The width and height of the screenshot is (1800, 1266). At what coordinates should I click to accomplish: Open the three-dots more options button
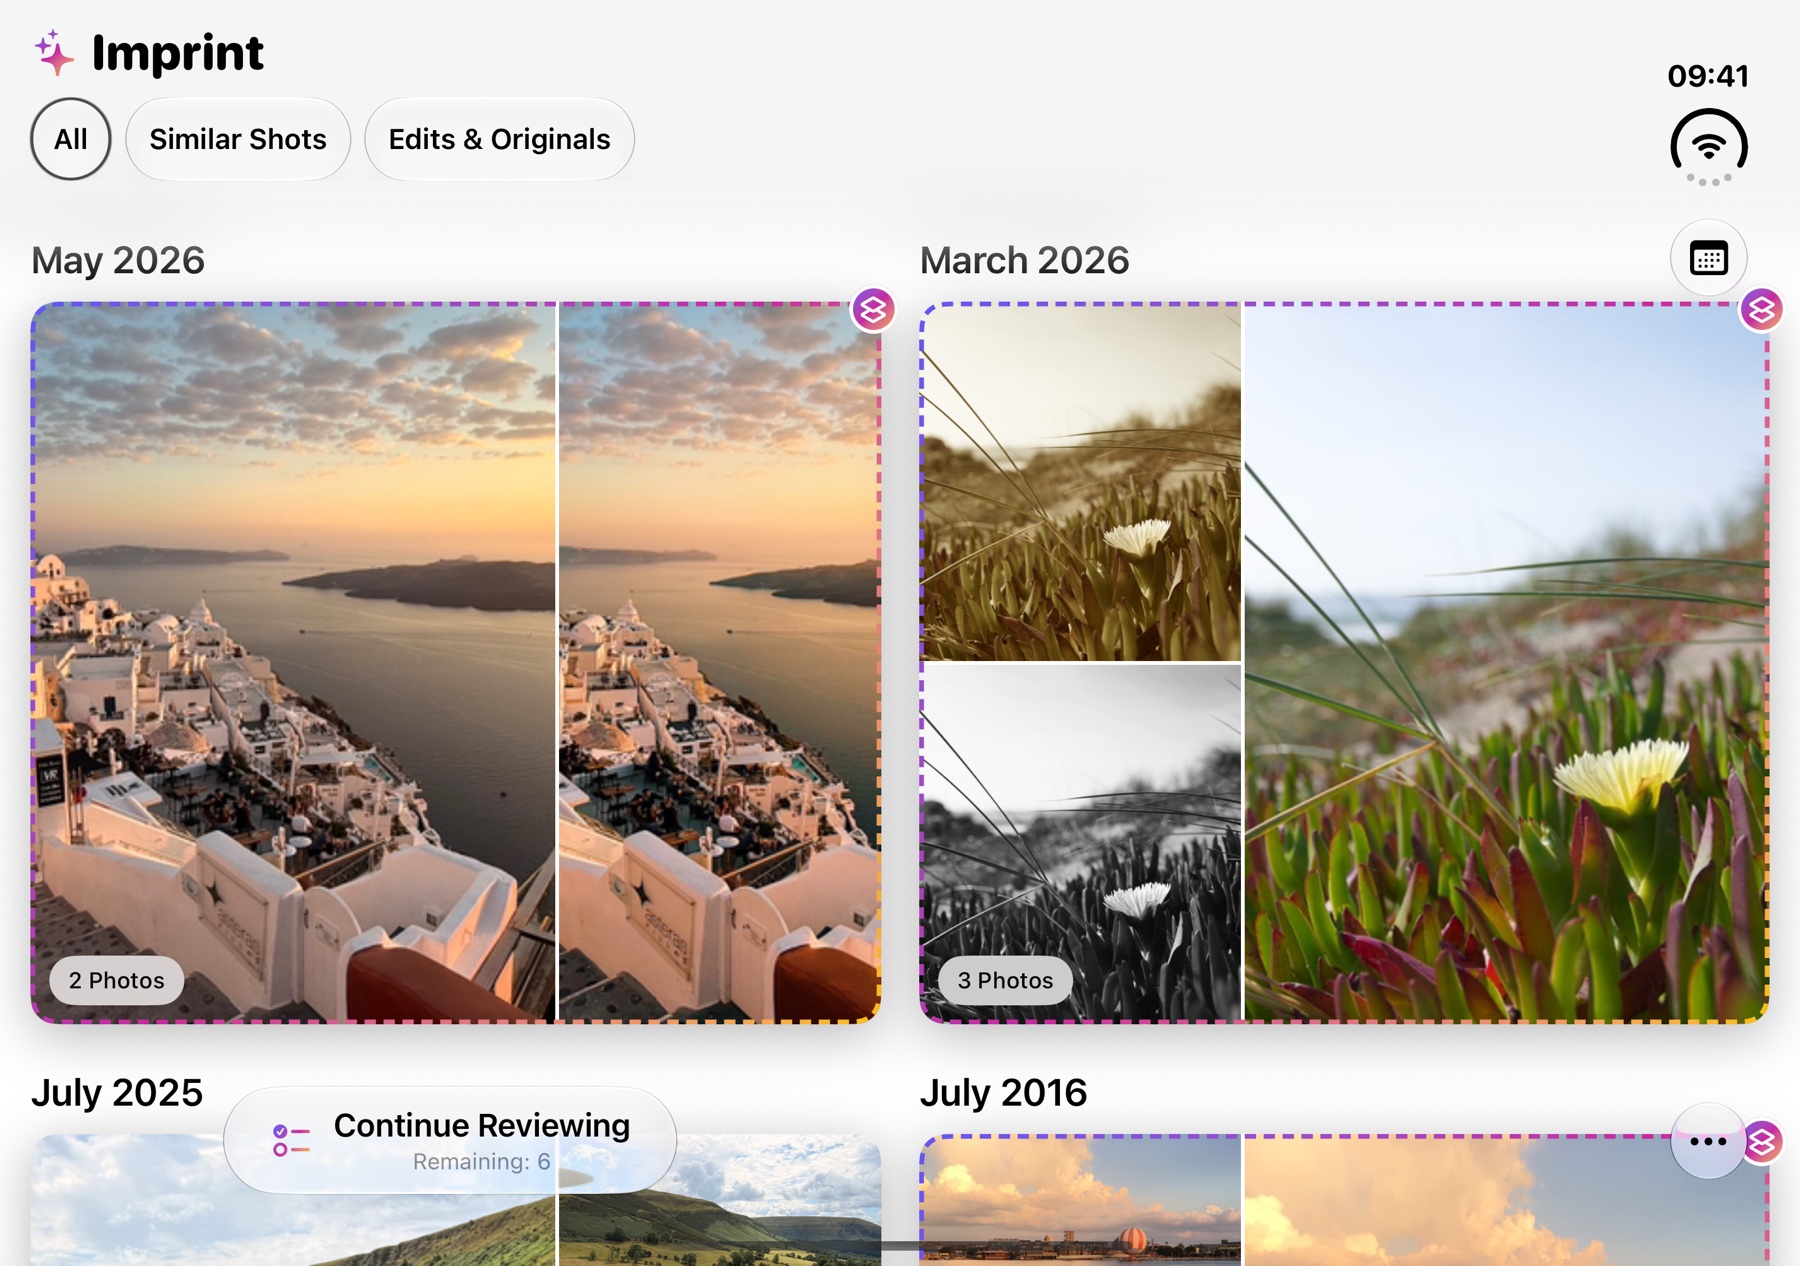tap(1708, 1141)
